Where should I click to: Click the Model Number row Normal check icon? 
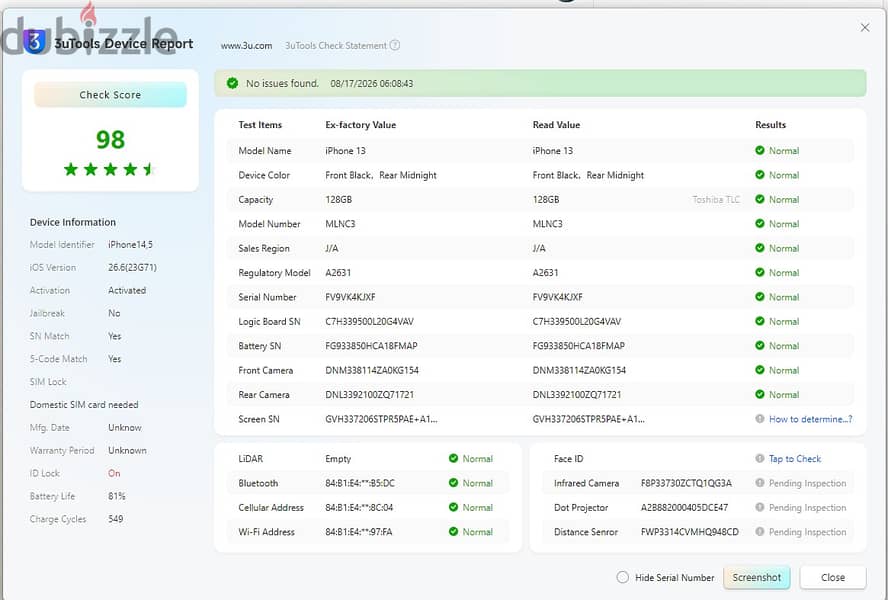(x=760, y=223)
